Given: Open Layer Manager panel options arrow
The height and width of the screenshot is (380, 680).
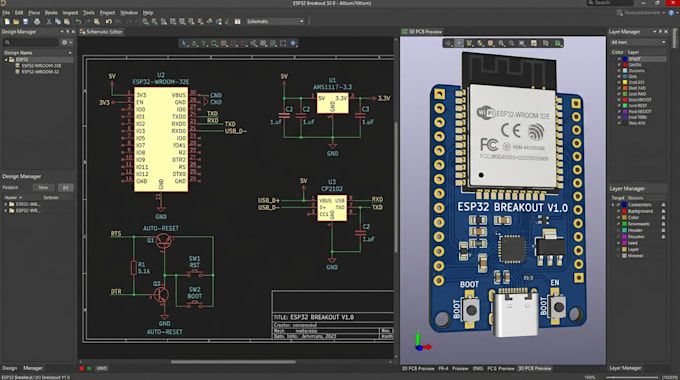Looking at the screenshot, I should 655,32.
